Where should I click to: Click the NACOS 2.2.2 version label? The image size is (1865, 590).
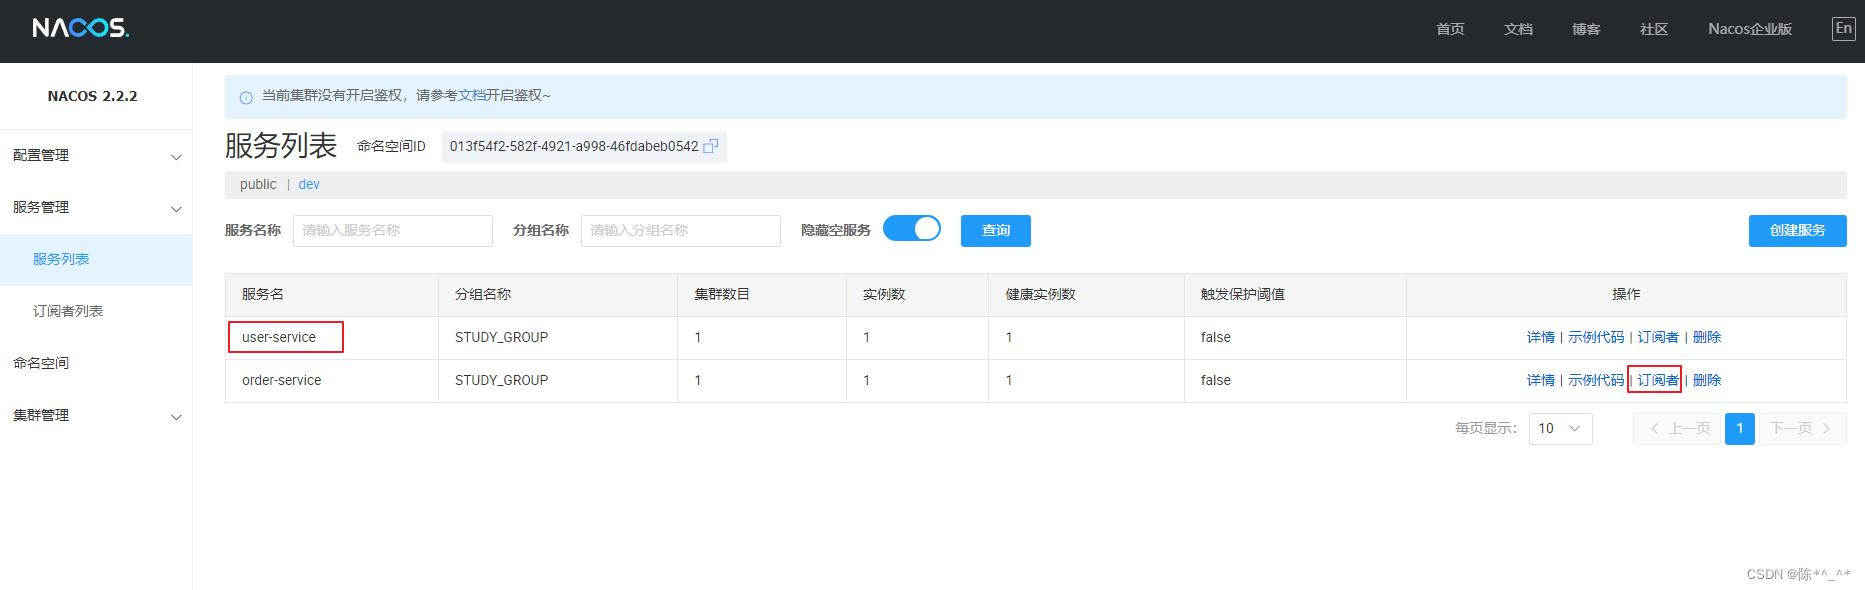tap(92, 96)
